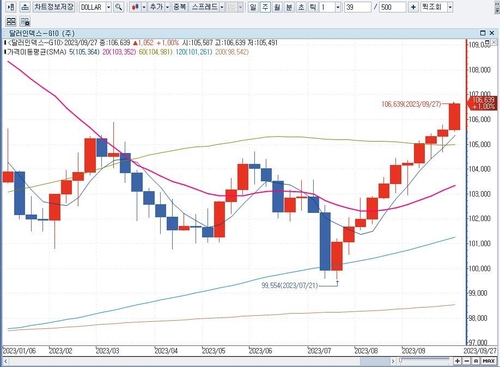Switch to second period 초
The height and width of the screenshot is (367, 500).
tap(301, 7)
